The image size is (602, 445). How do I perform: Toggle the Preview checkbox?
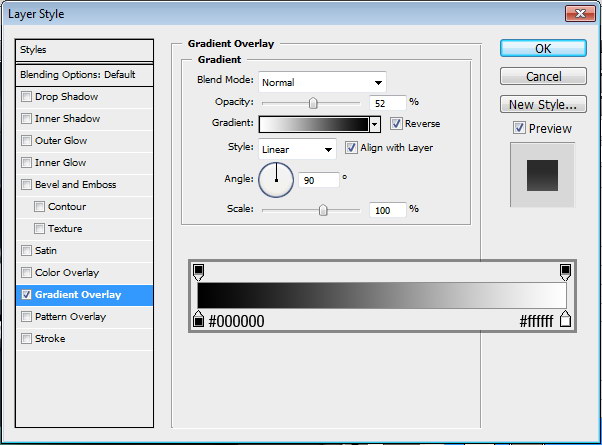[519, 128]
